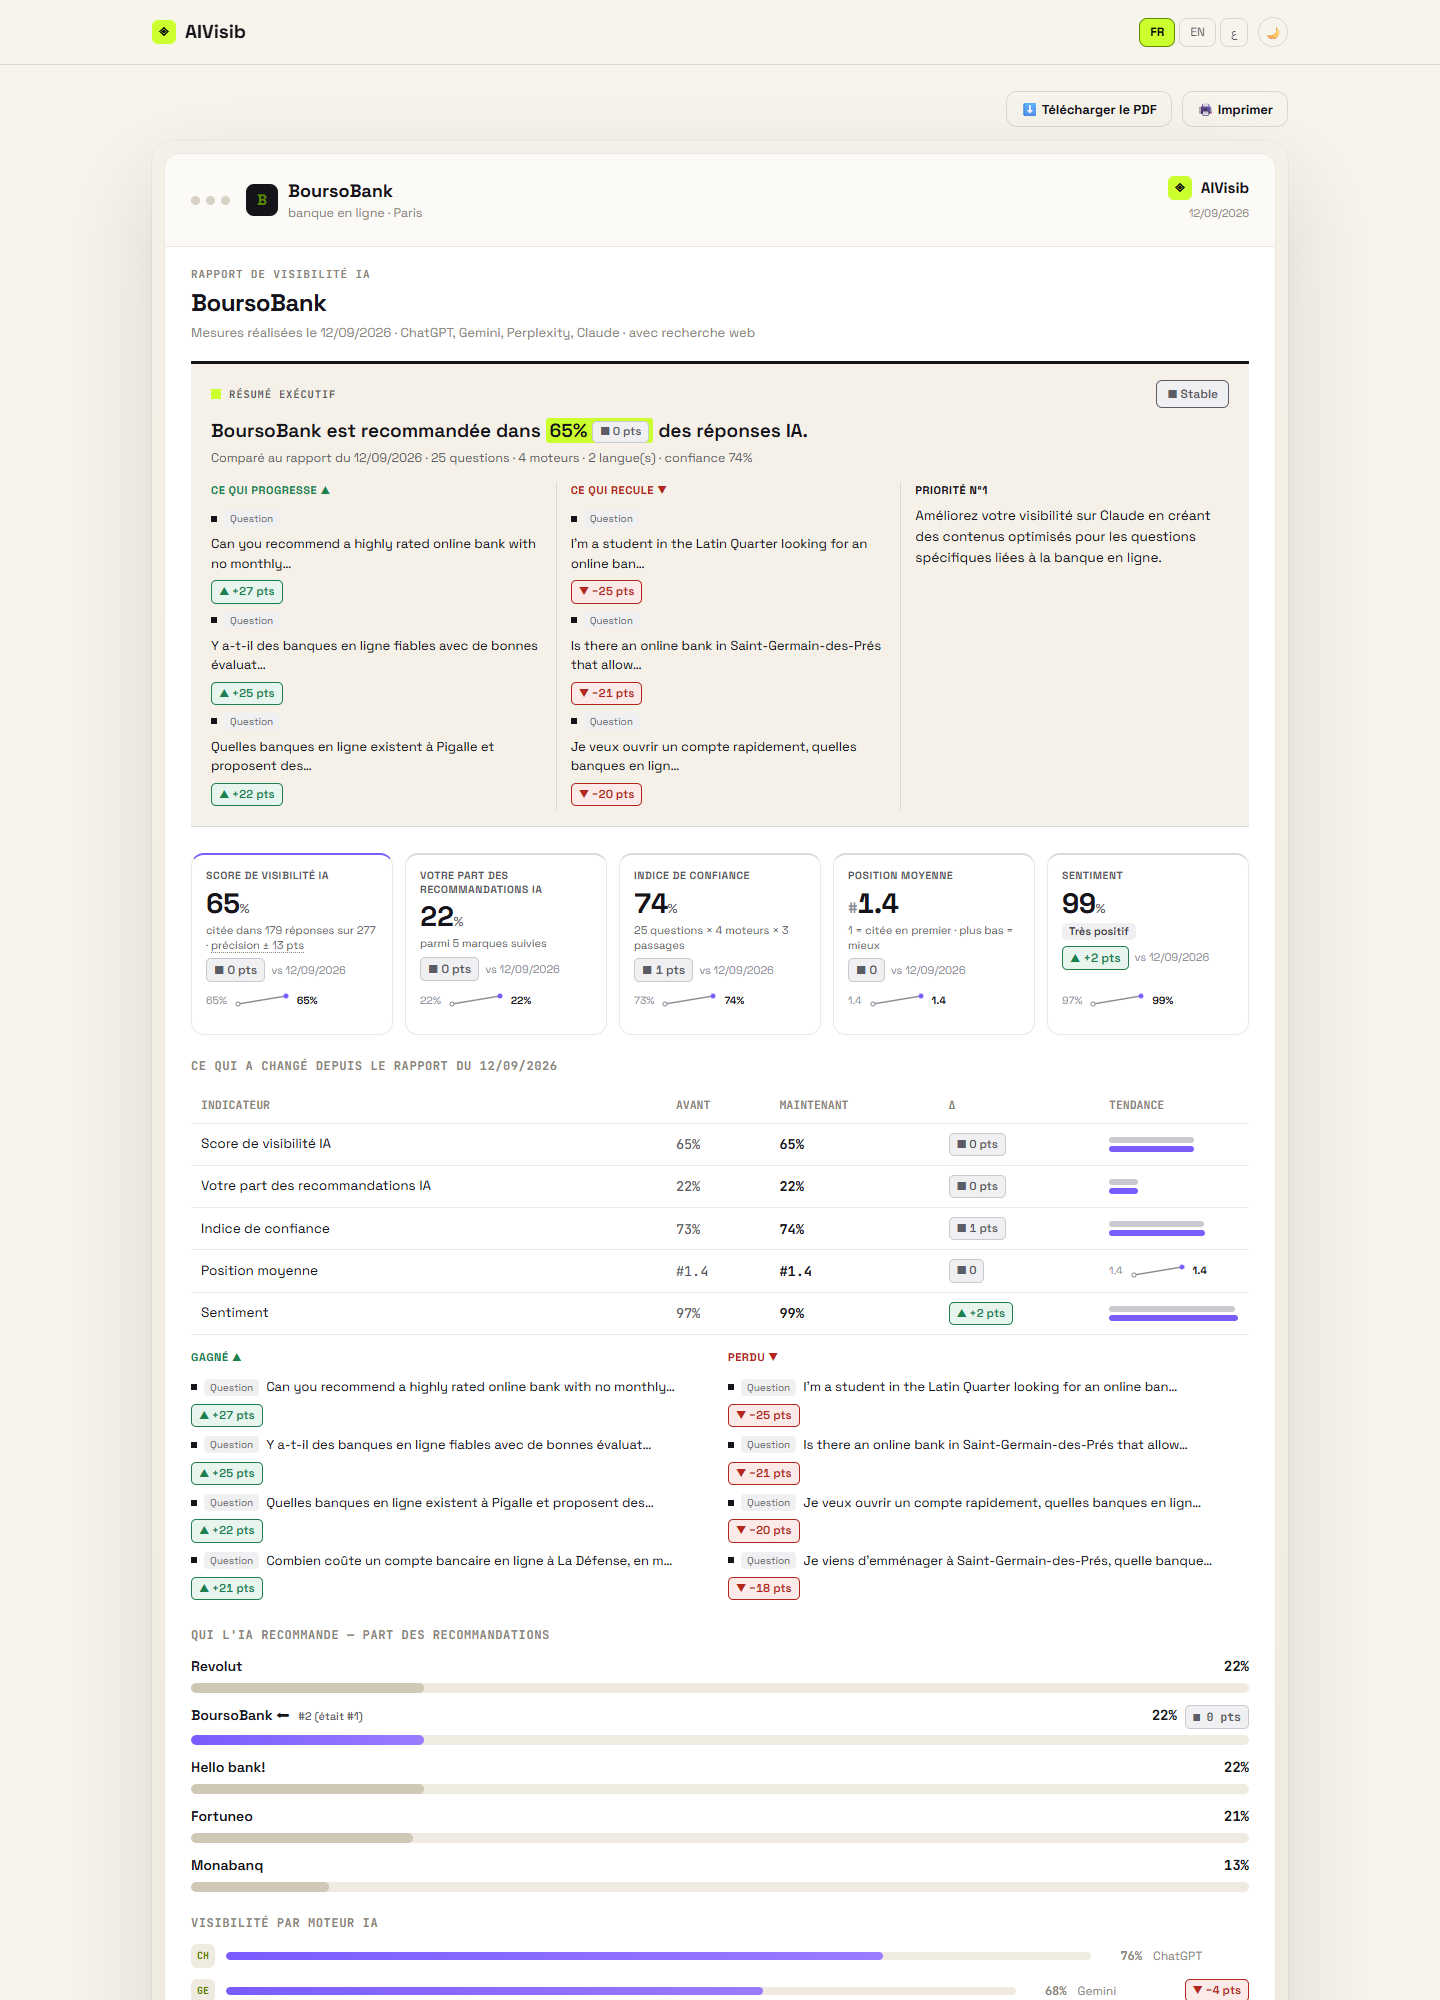Click the Ce qui recule heading
Image resolution: width=1440 pixels, height=2000 pixels.
[618, 490]
